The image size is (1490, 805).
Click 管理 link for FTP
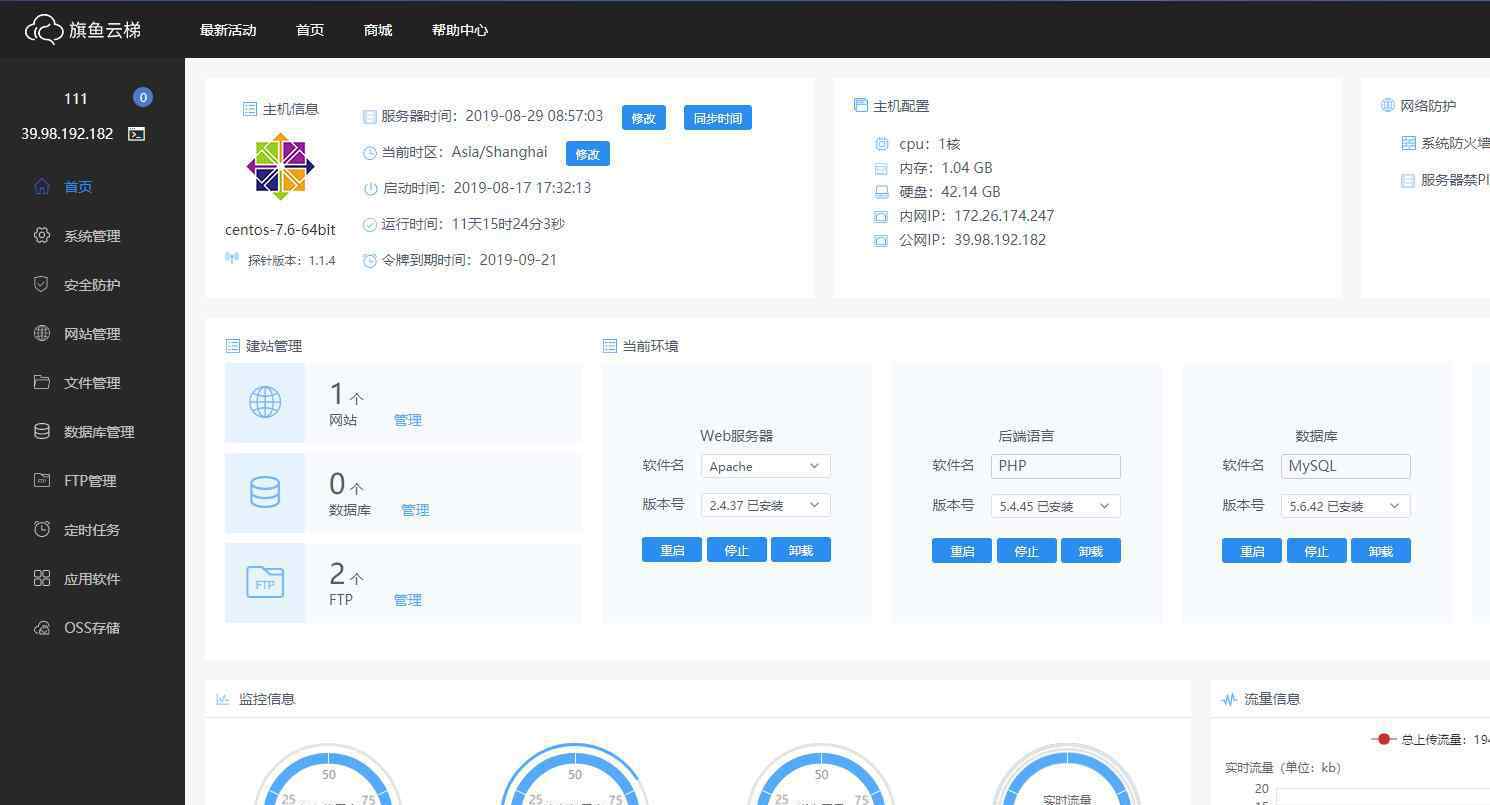(408, 600)
